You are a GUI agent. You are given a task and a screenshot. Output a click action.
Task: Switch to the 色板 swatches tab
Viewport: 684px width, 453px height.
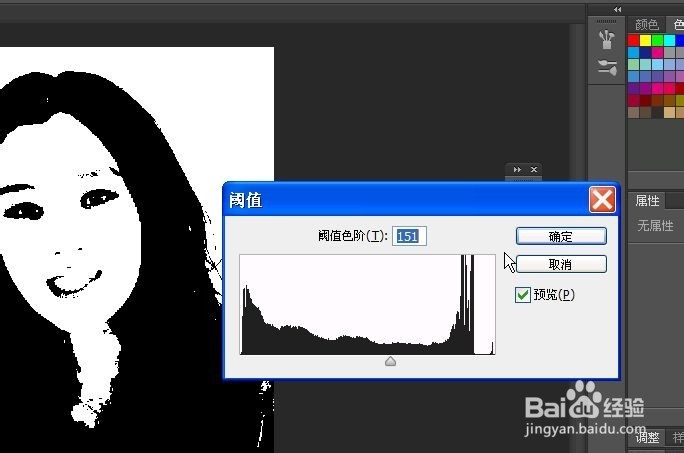[677, 24]
